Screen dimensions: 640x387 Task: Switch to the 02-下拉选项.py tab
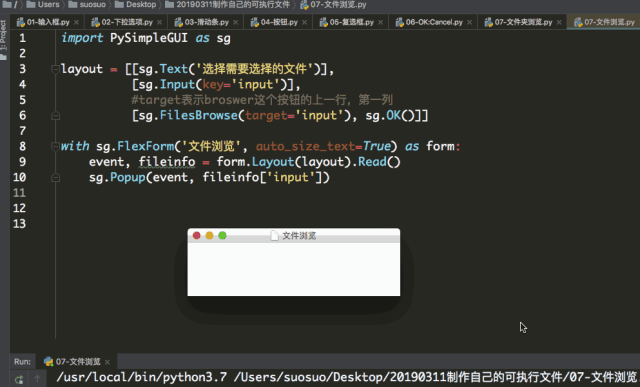click(127, 22)
